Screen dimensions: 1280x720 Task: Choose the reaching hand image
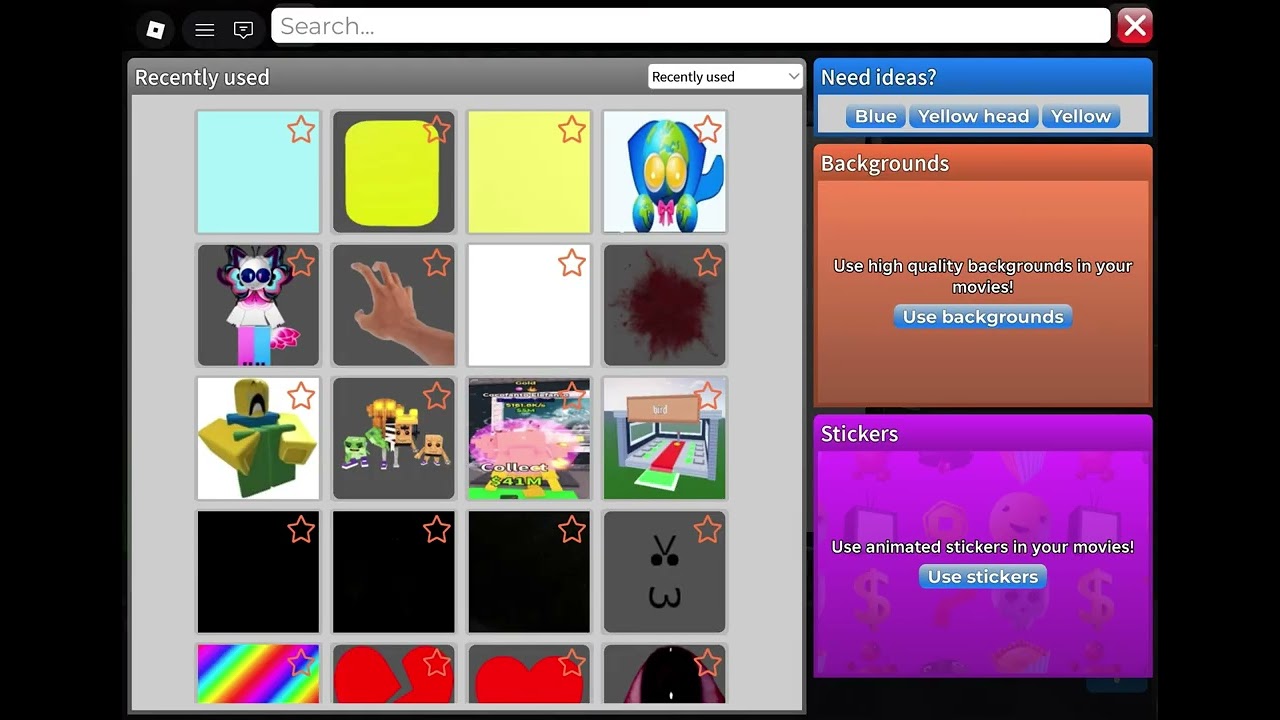click(x=393, y=305)
